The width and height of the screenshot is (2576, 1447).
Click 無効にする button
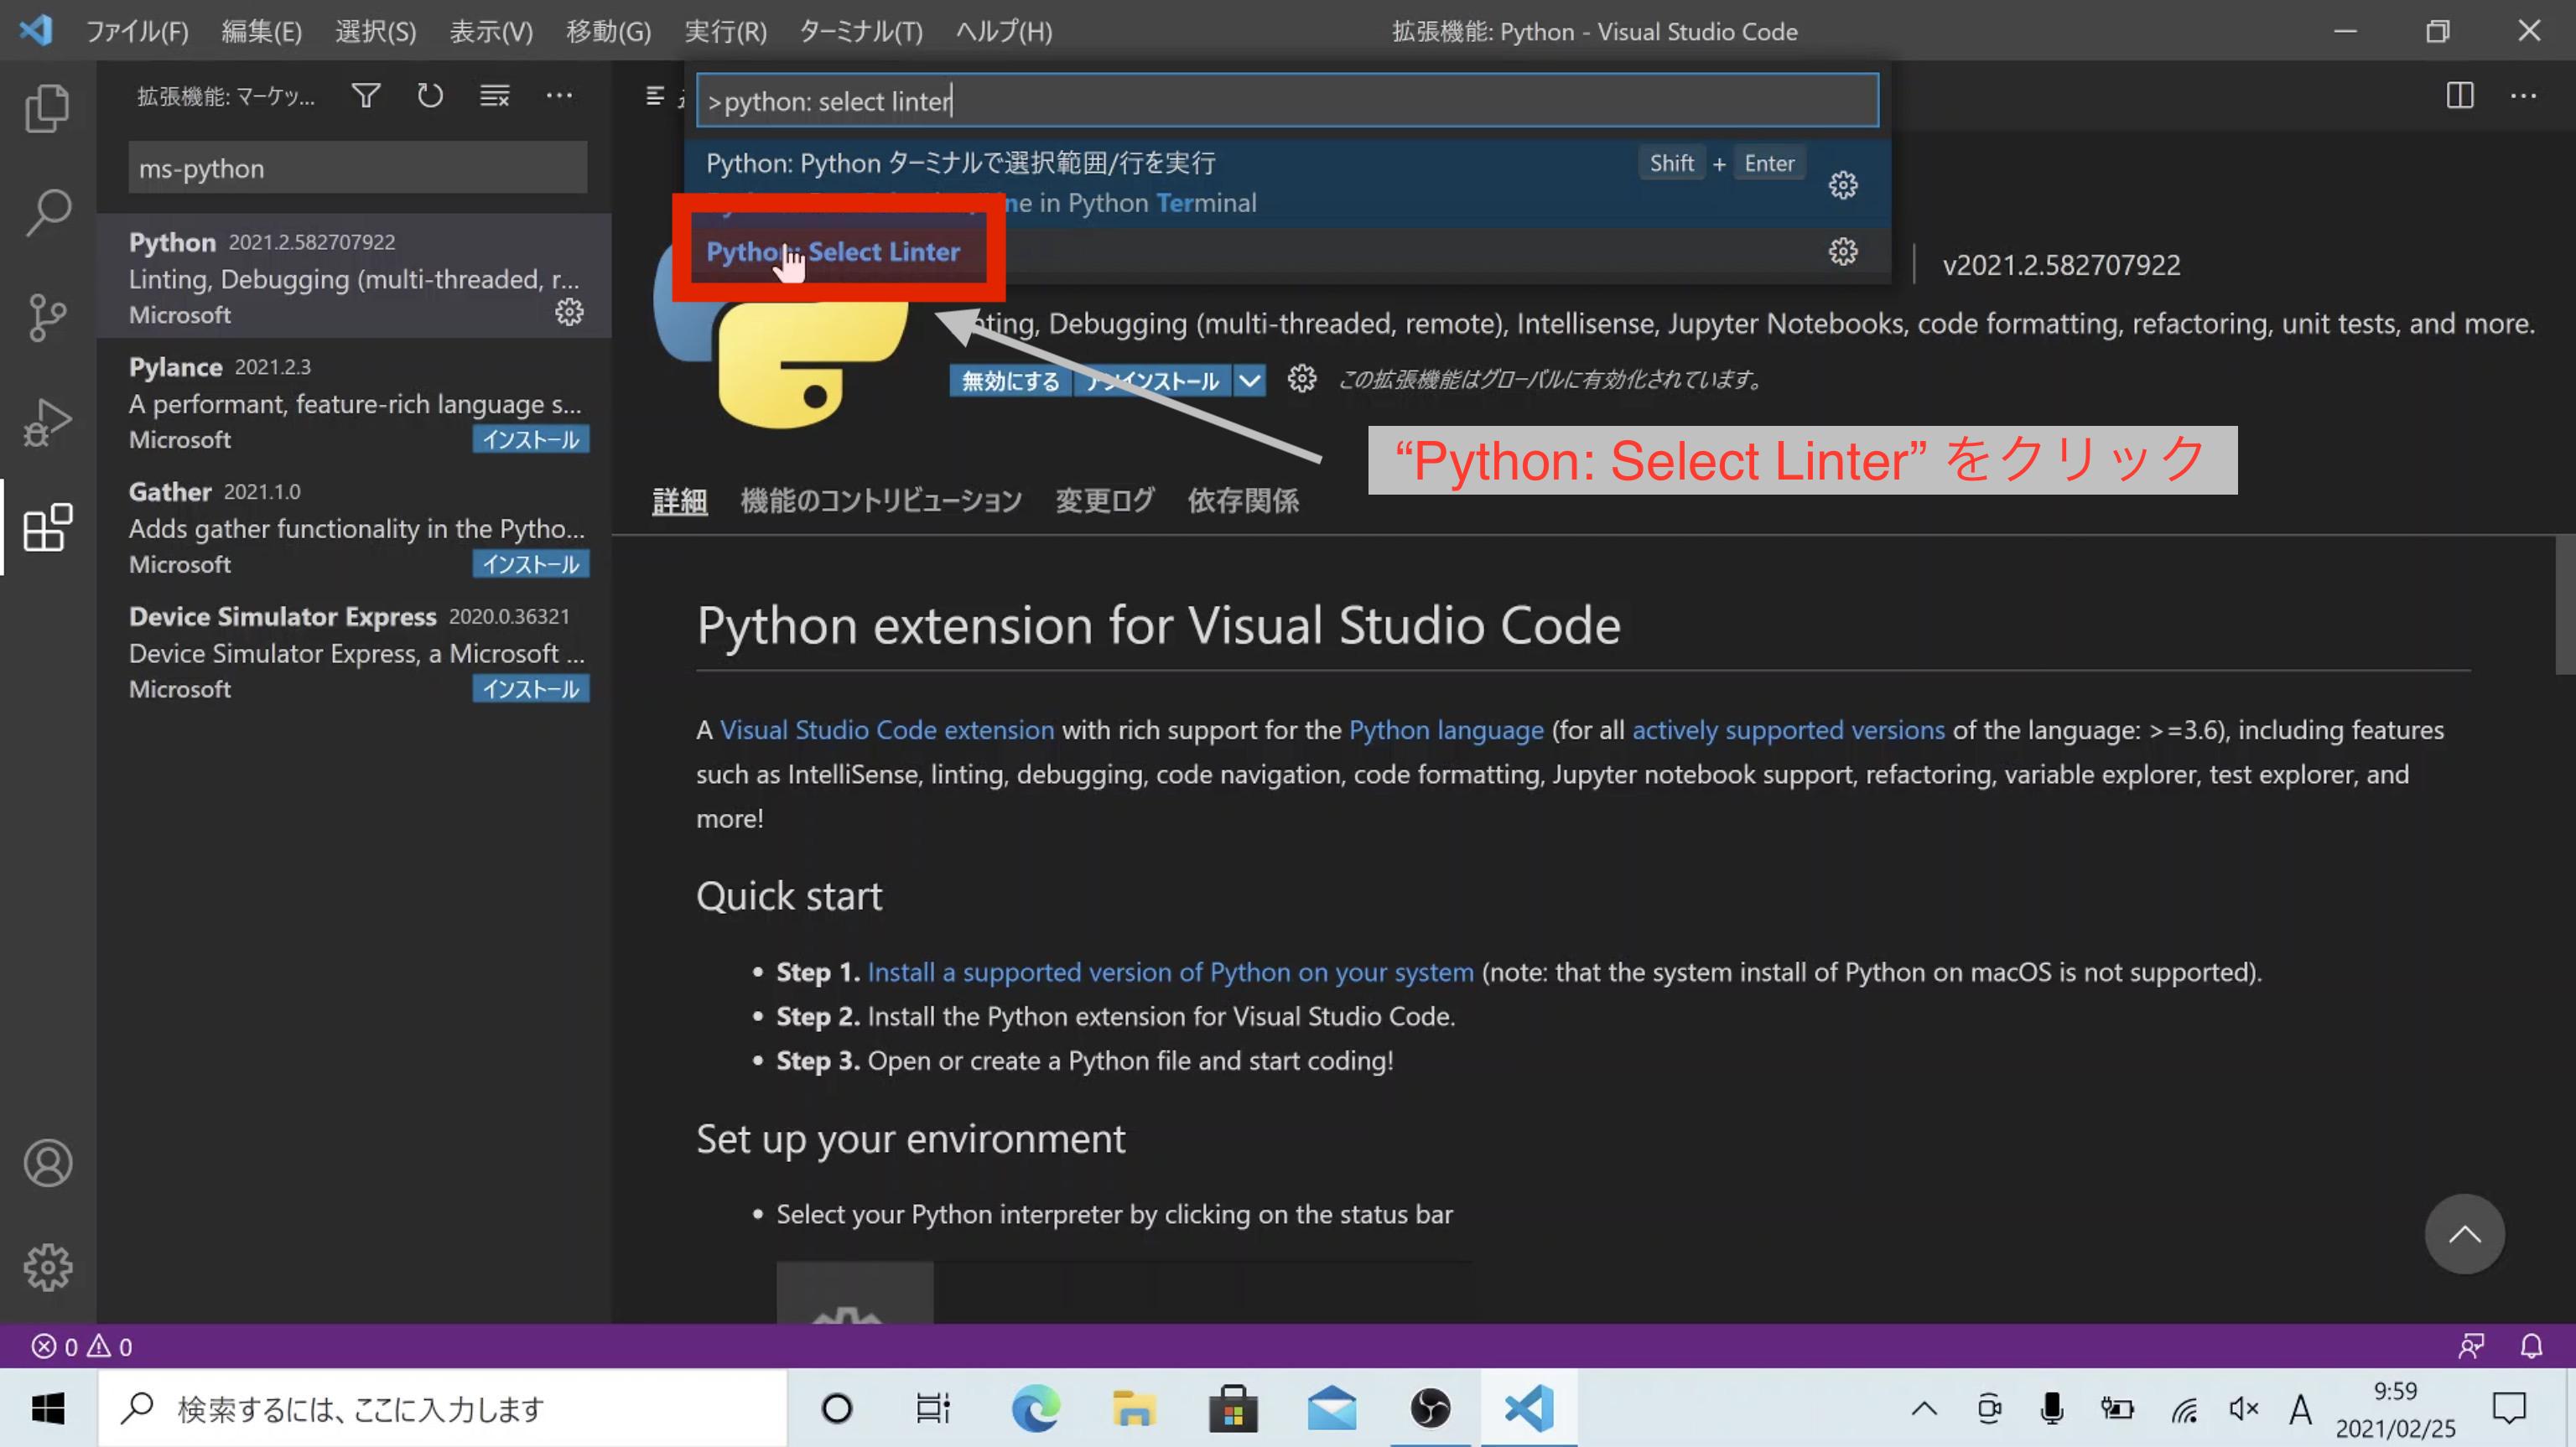point(1010,380)
